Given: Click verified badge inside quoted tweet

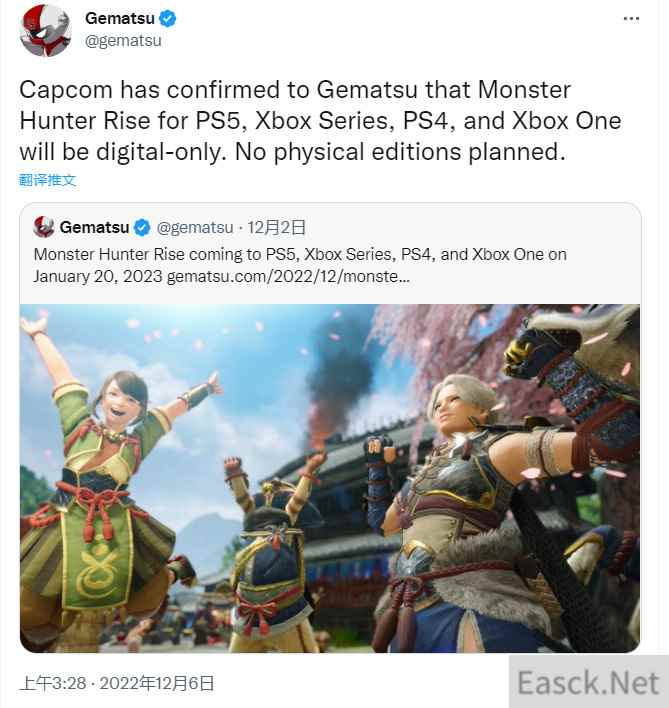Looking at the screenshot, I should [142, 227].
